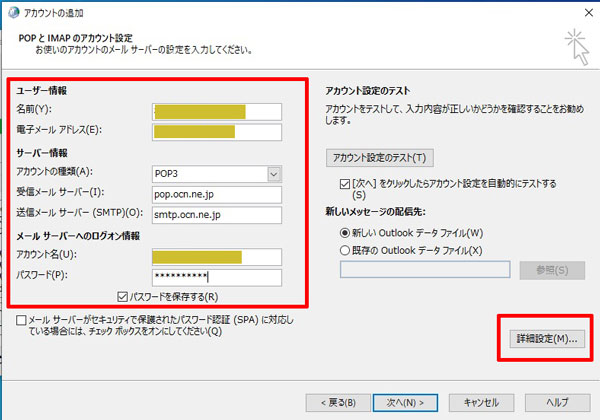
Task: Click the パスワード(P) password field
Action: coord(217,277)
